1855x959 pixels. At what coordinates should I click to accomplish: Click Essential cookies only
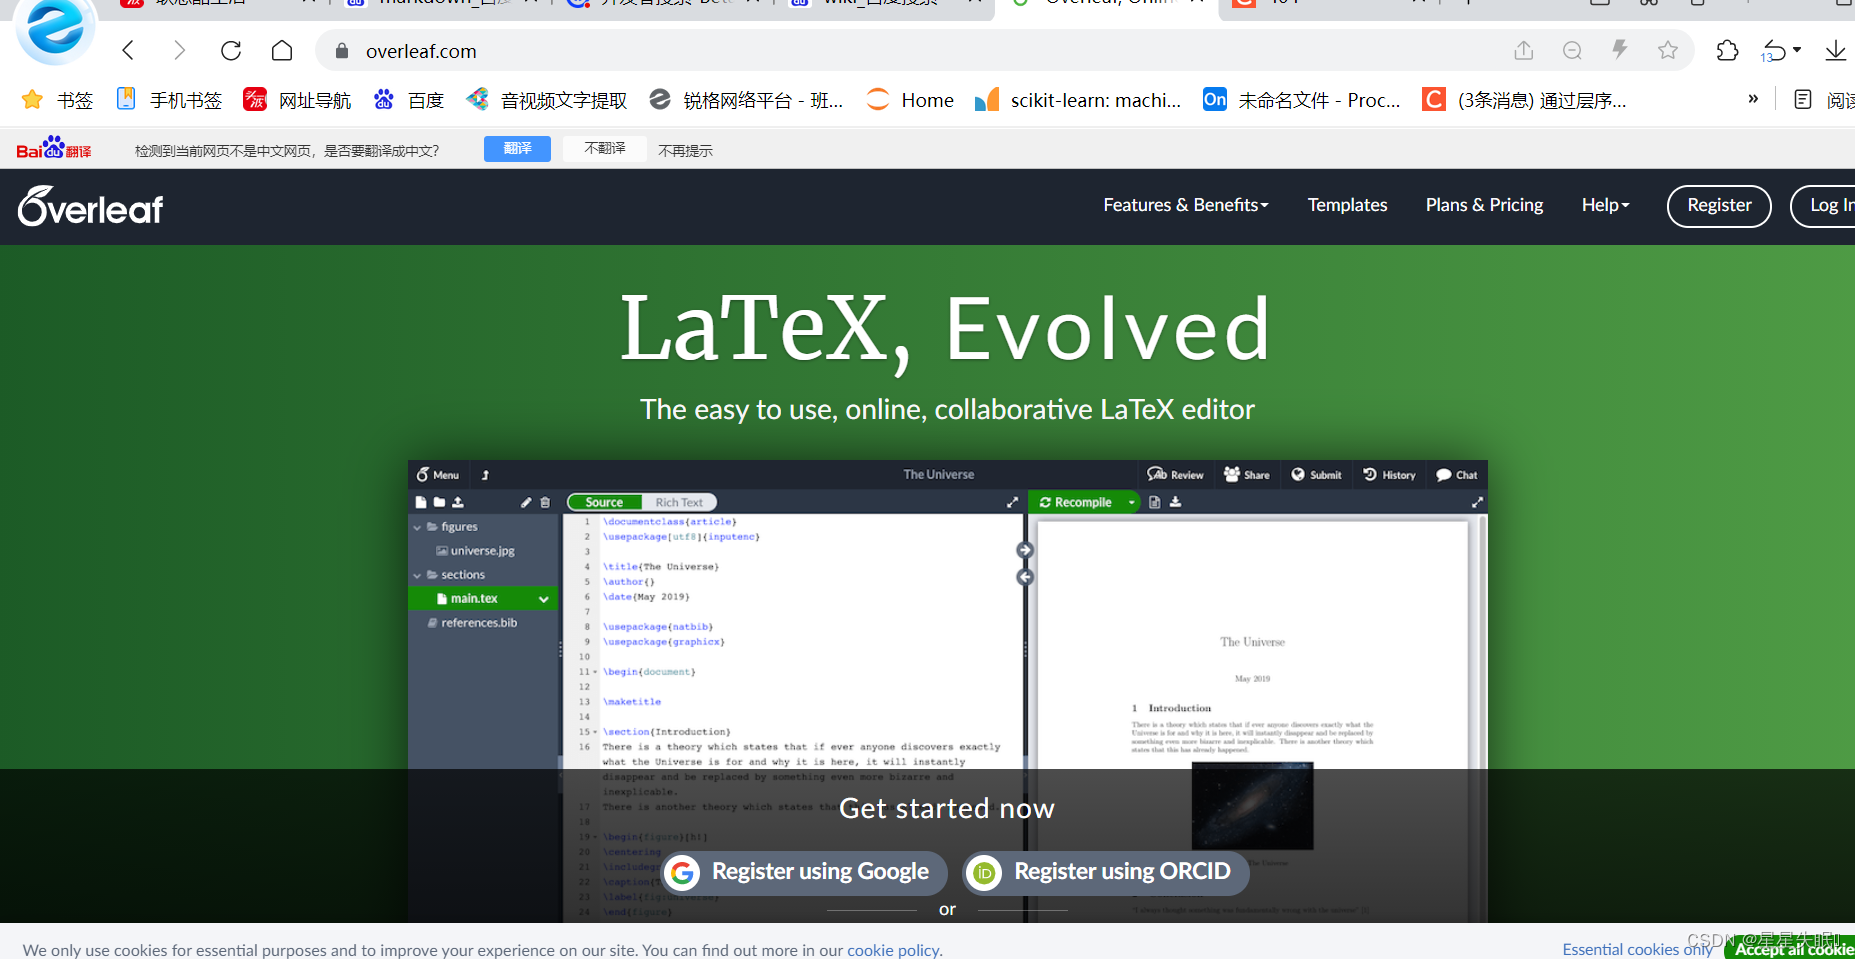(x=1637, y=949)
